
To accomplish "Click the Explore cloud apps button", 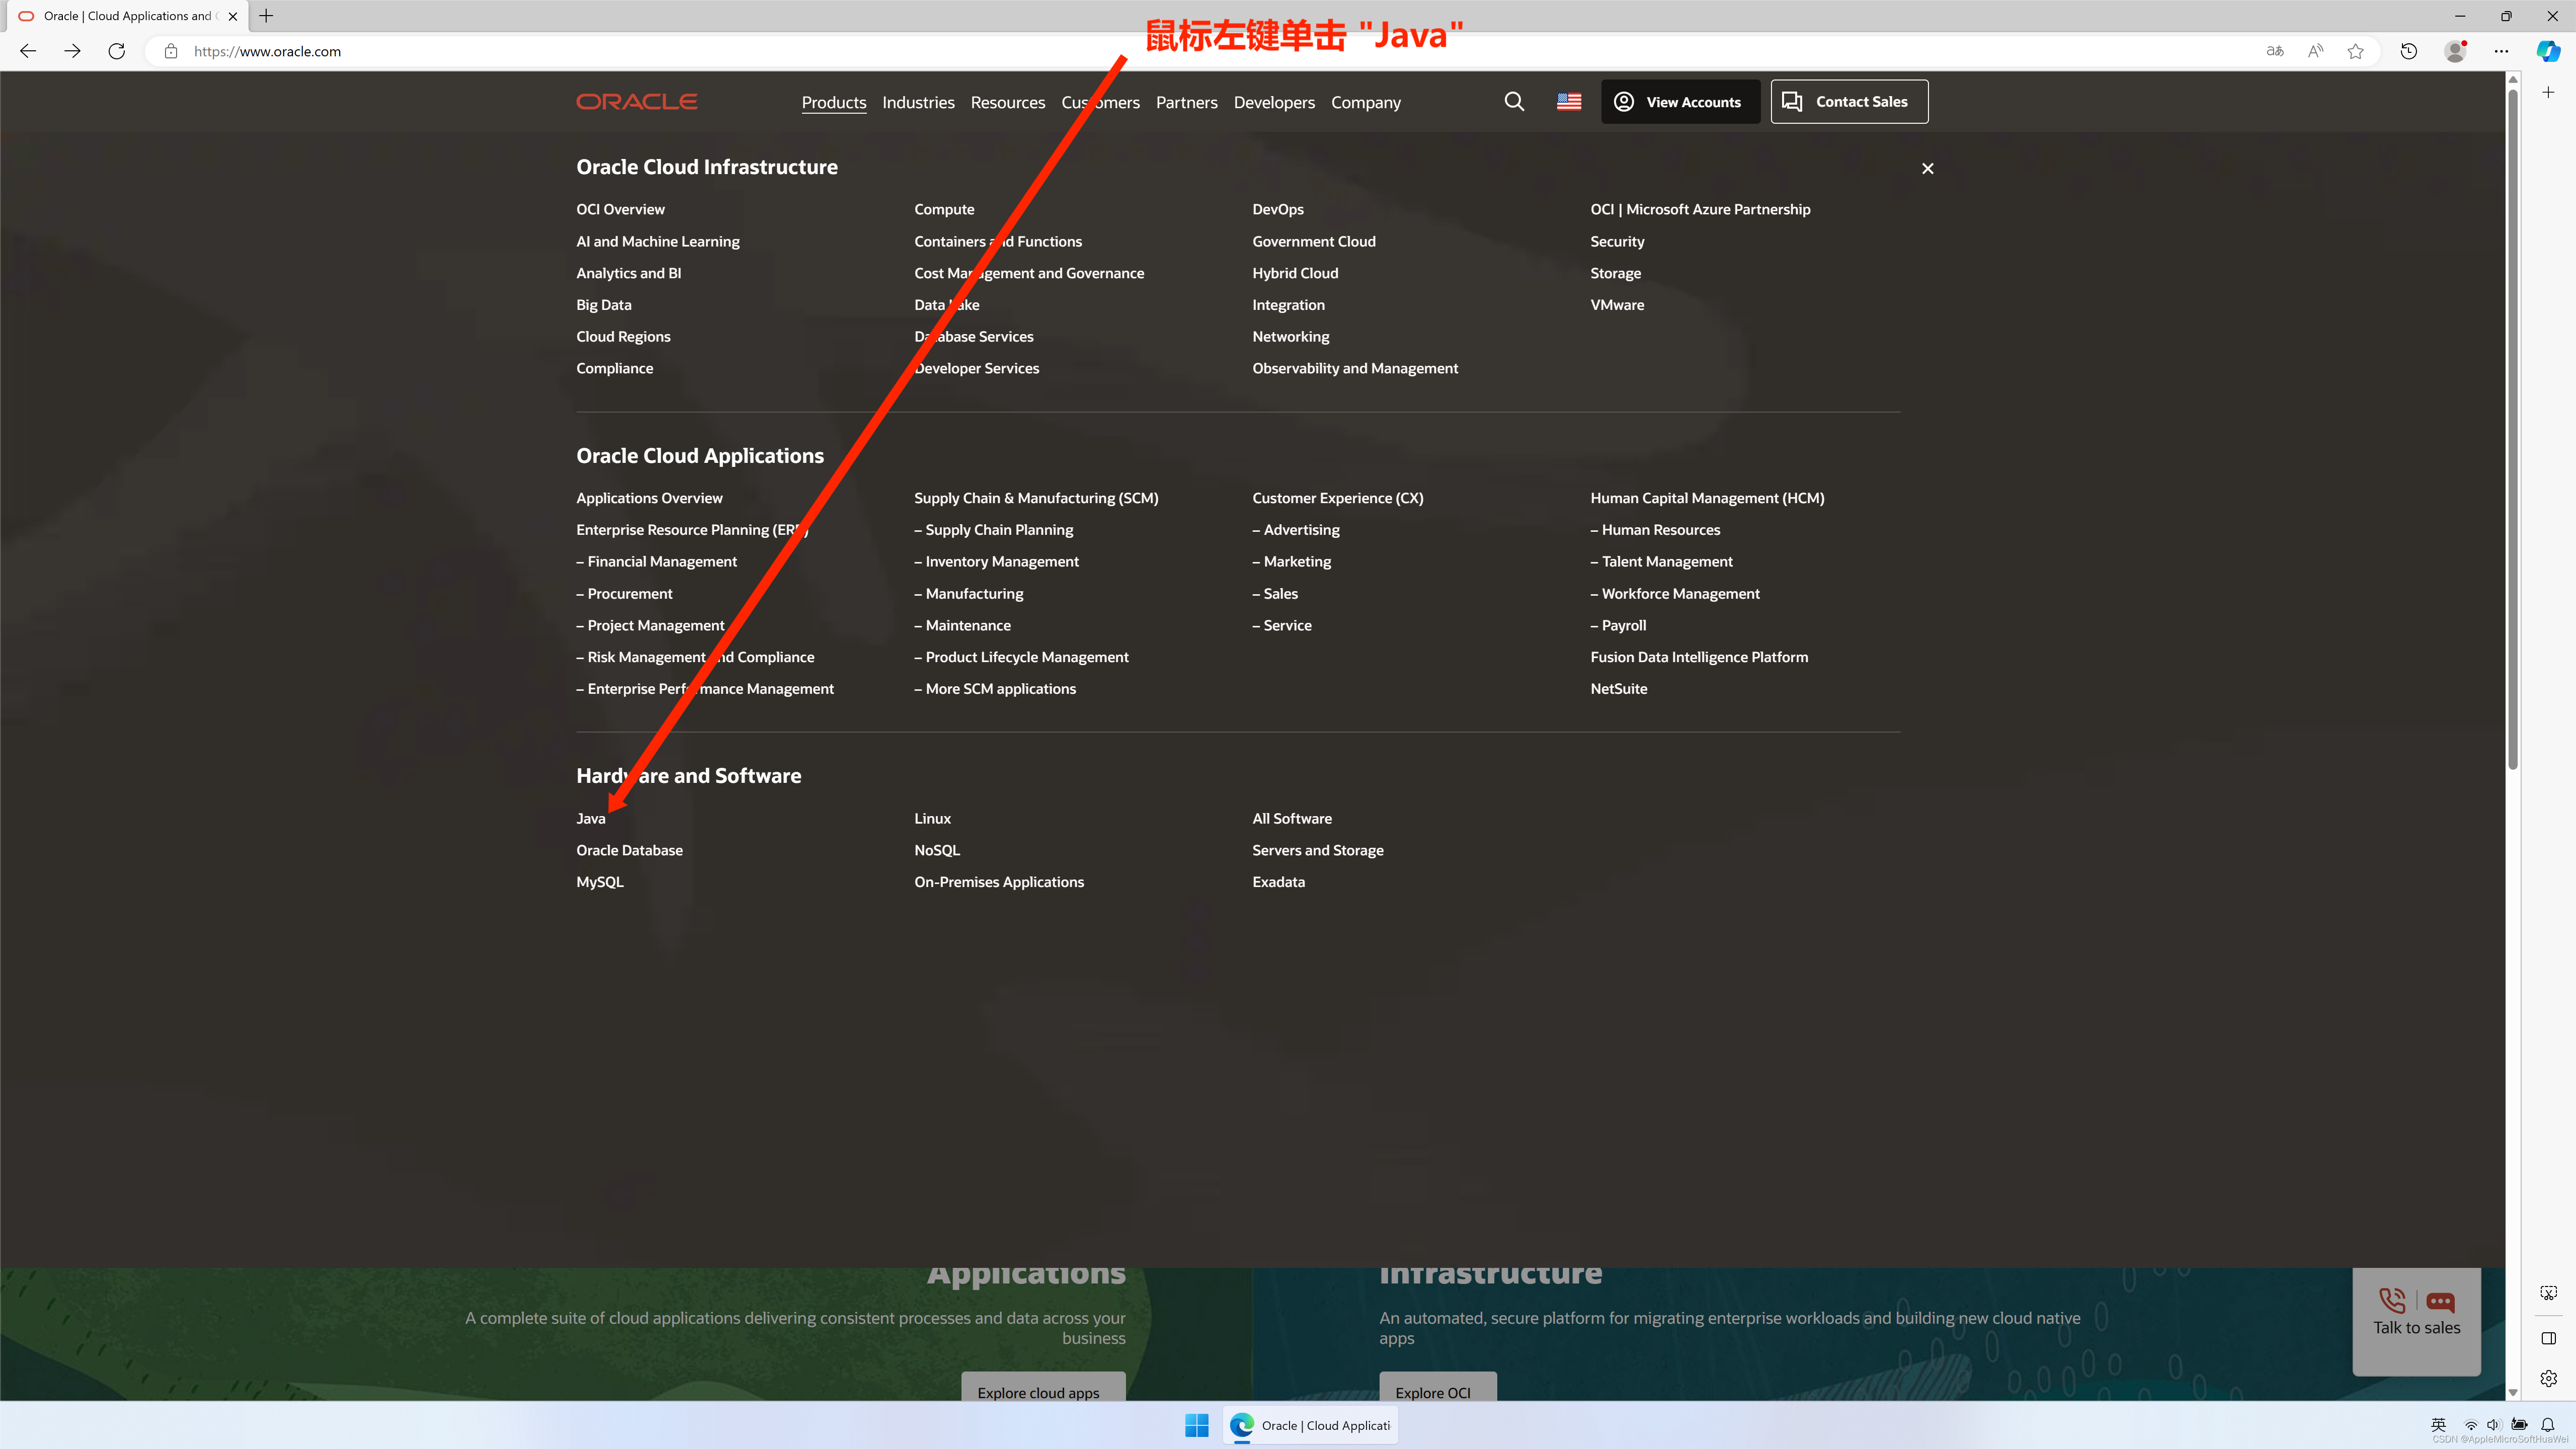I will (1042, 1392).
